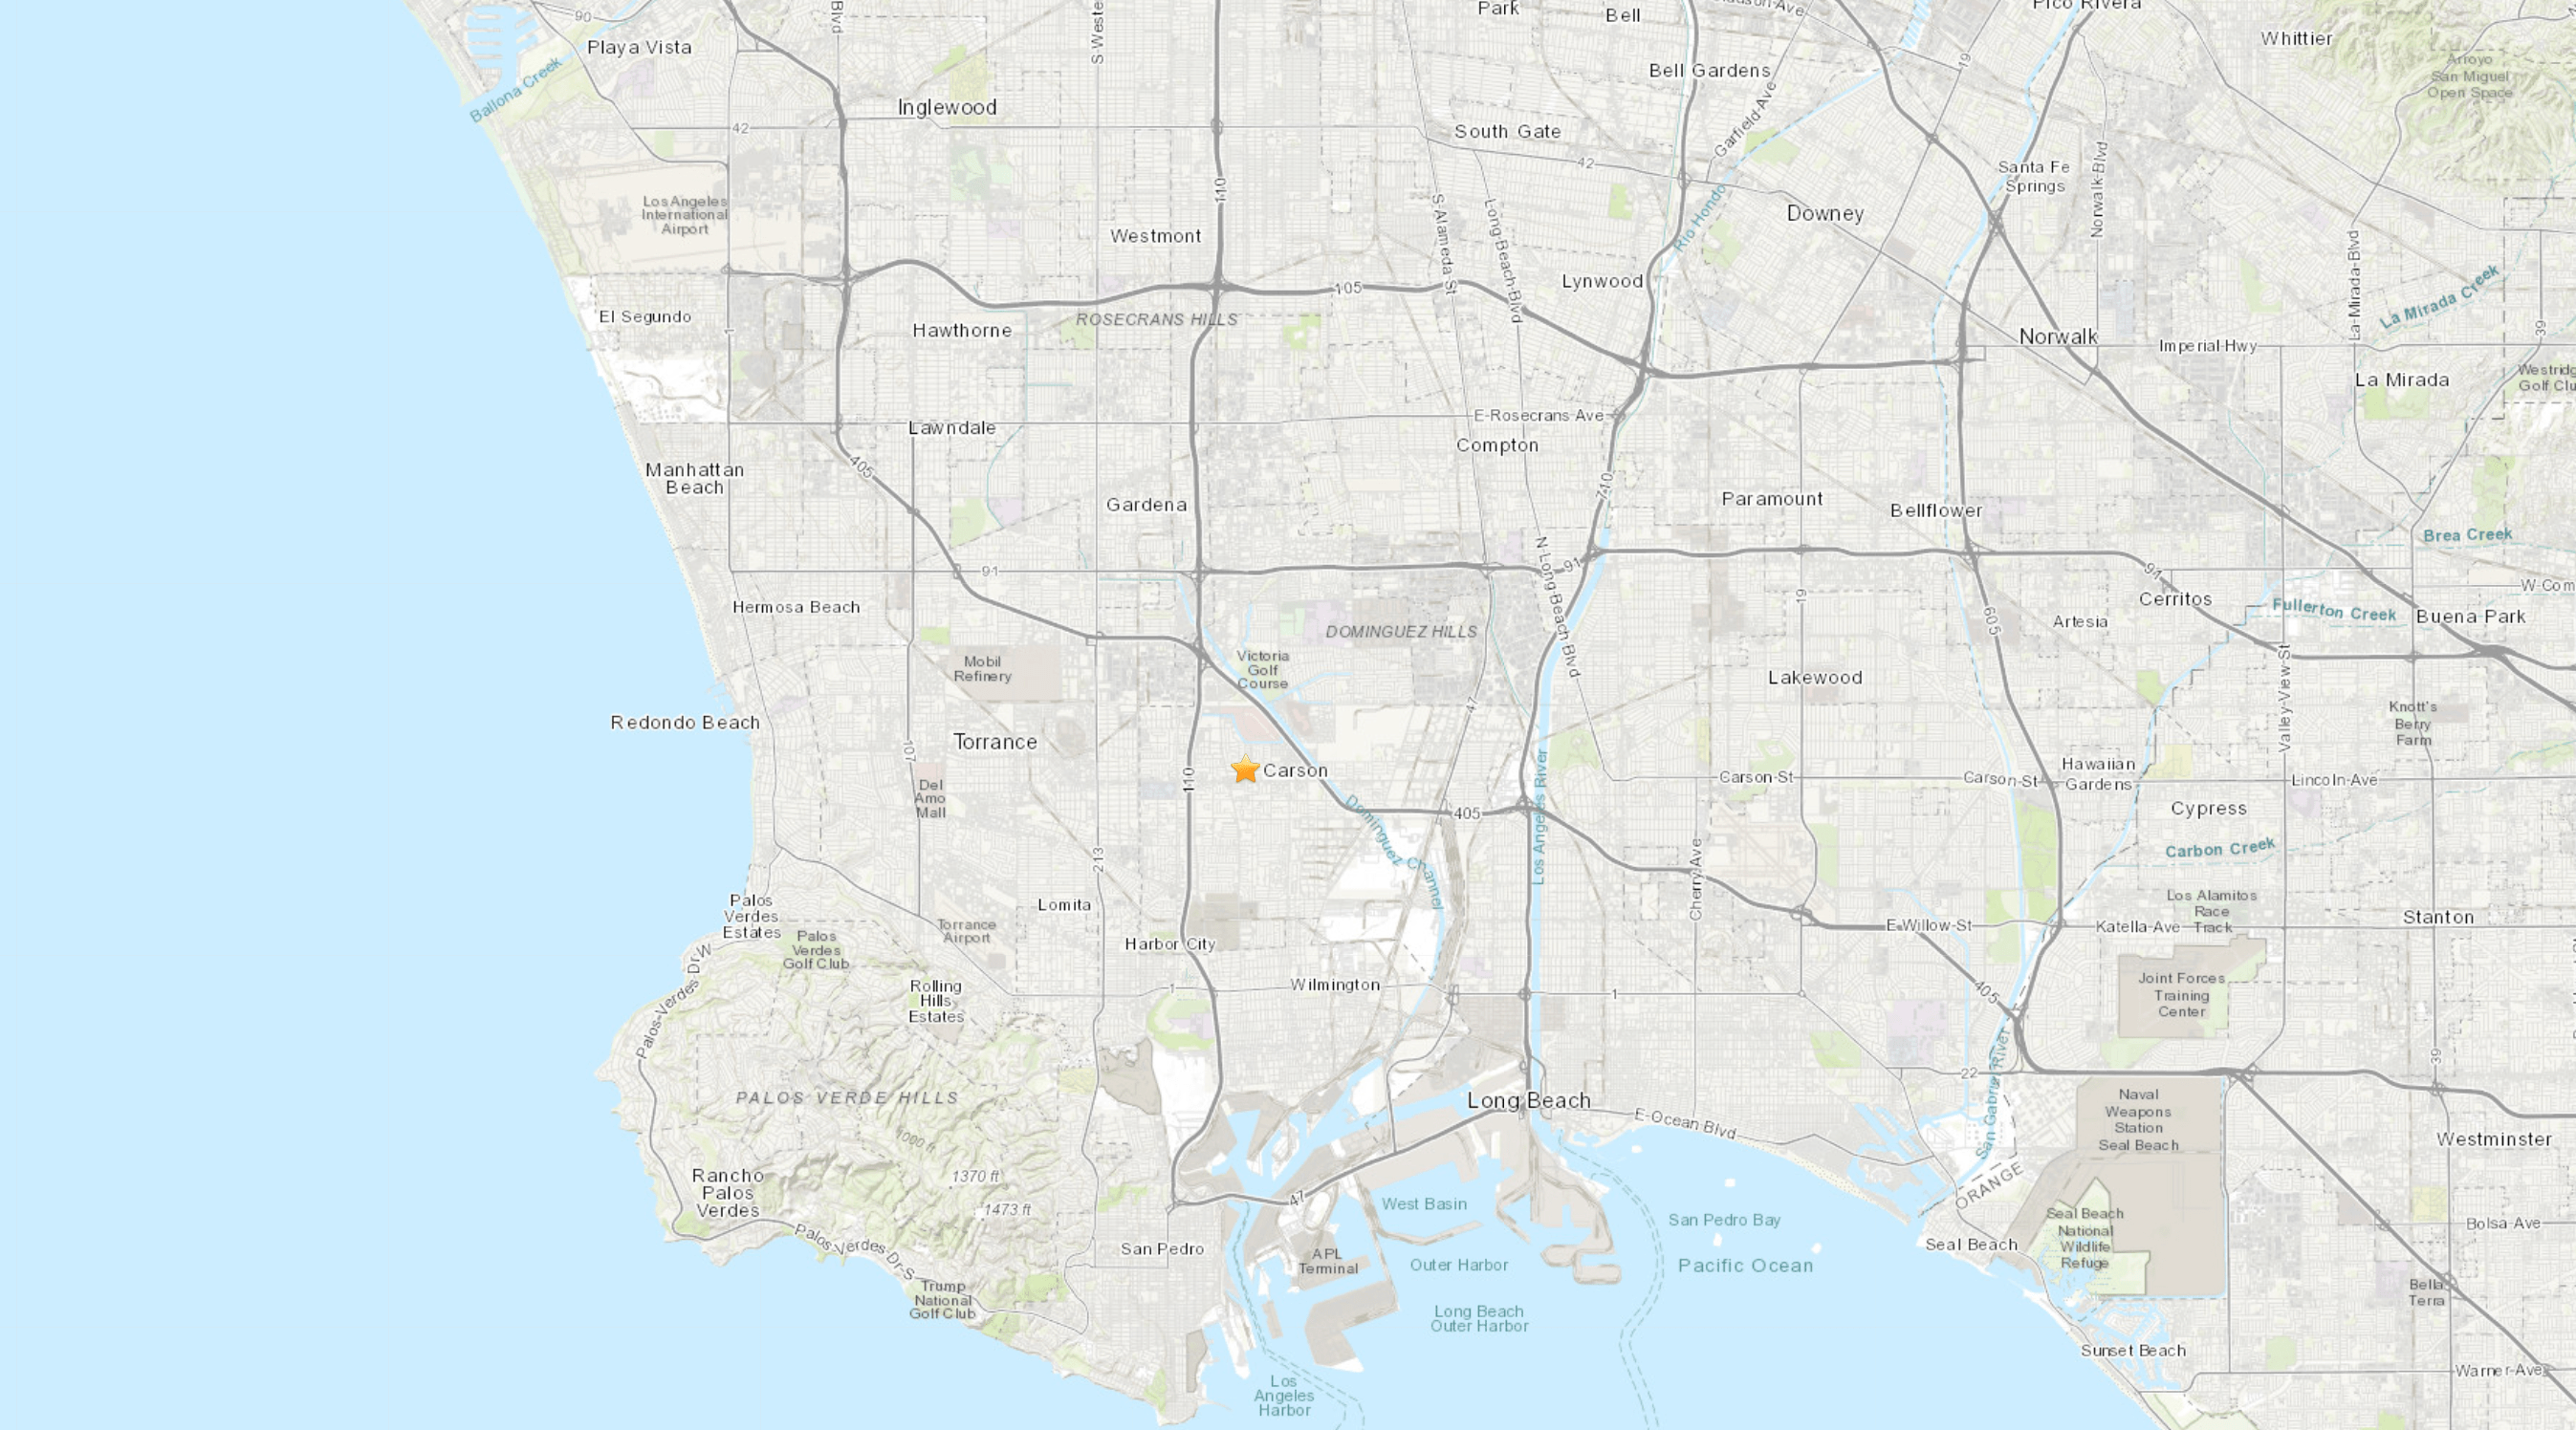Screen dimensions: 2576x1430
Task: Click the Westmont label
Action: point(1156,237)
